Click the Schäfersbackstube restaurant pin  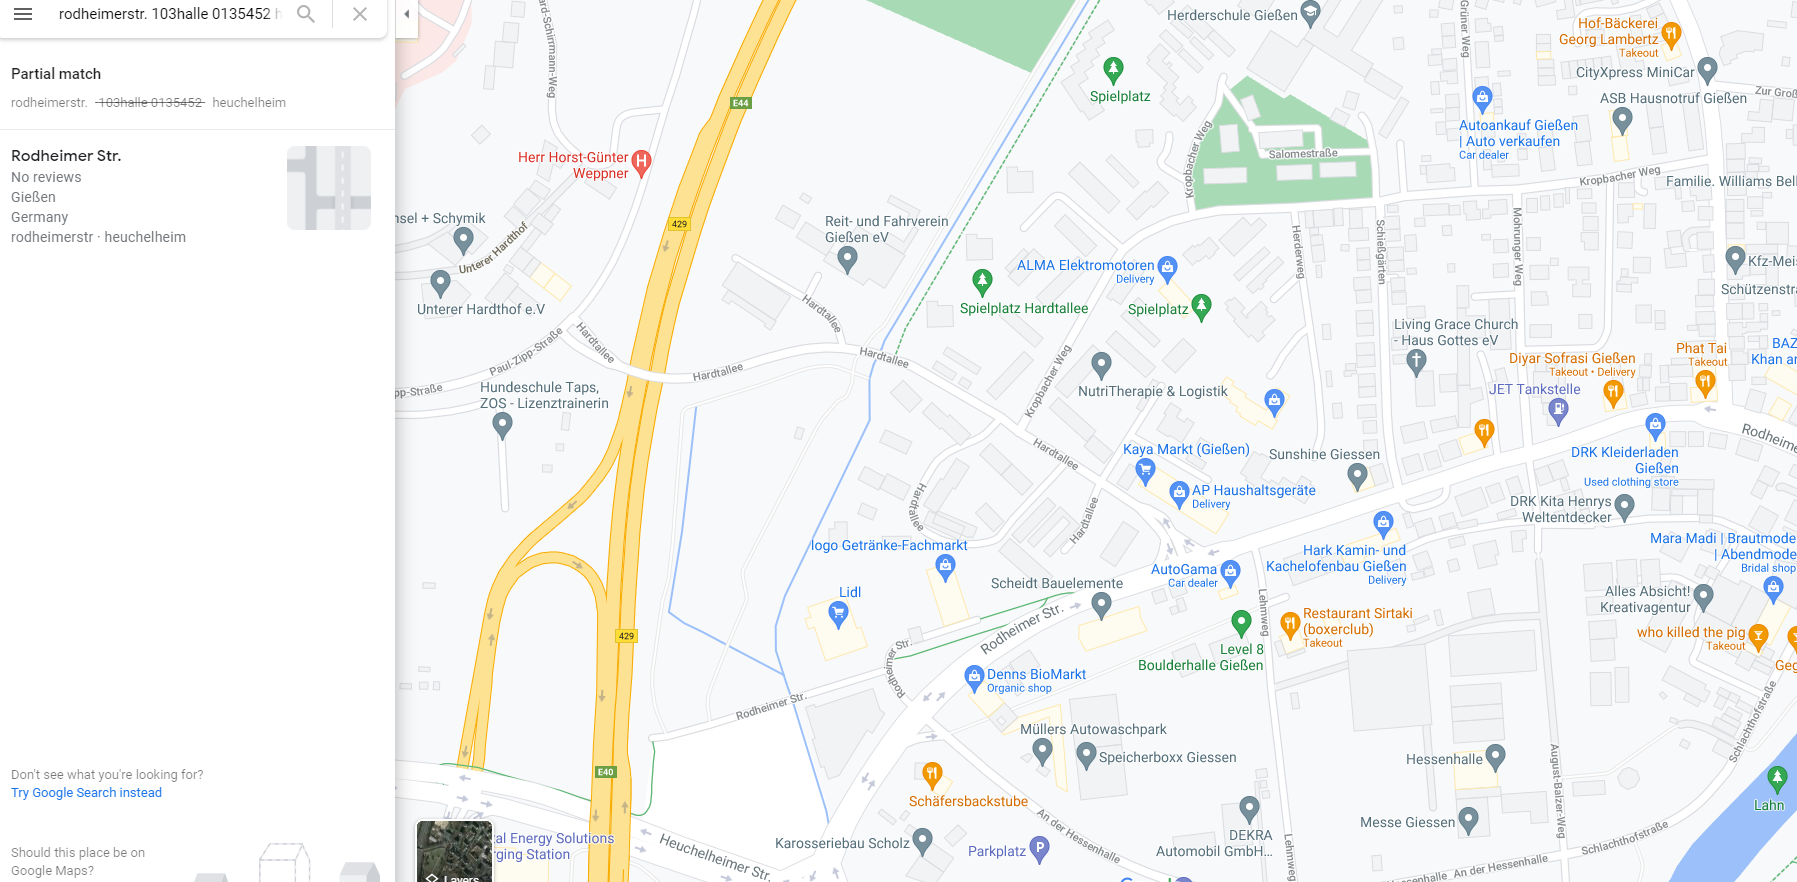coord(932,775)
